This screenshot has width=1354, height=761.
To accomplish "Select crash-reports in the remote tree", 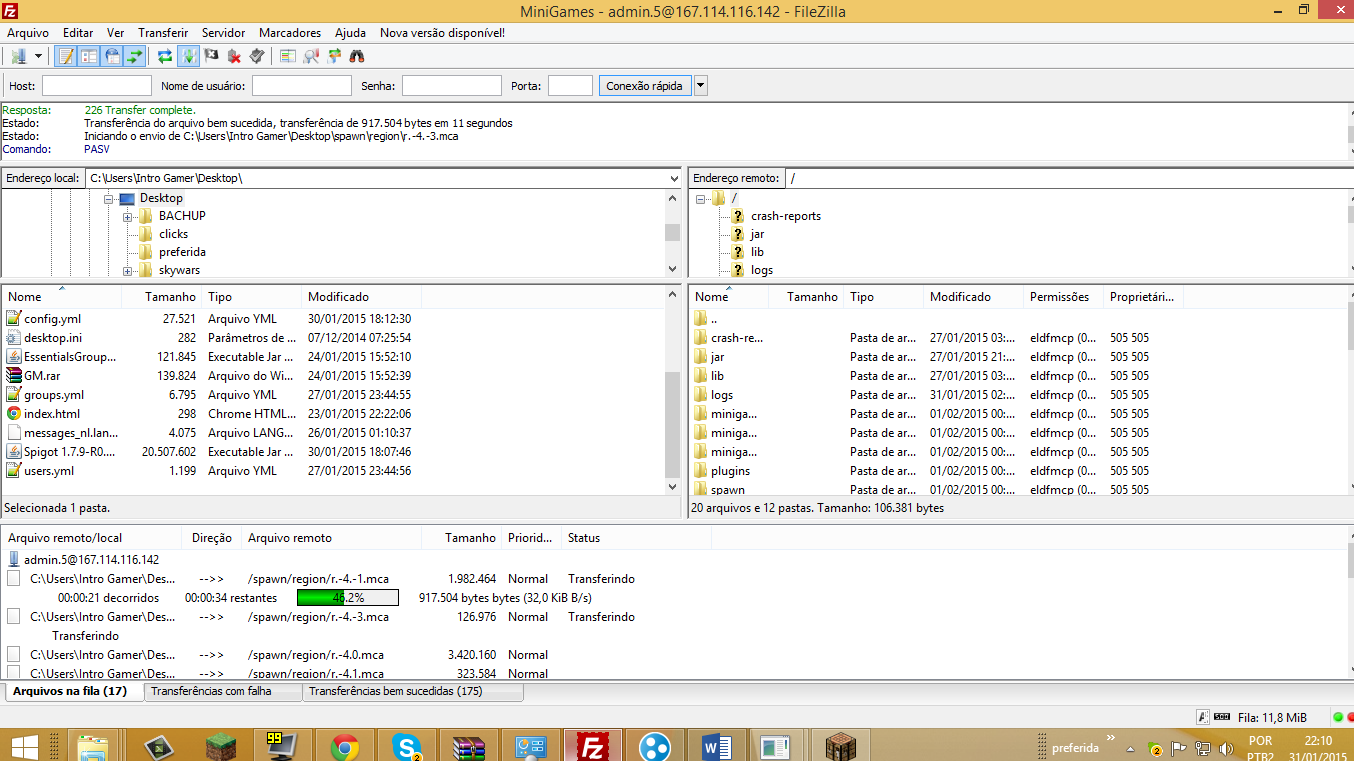I will click(x=786, y=216).
